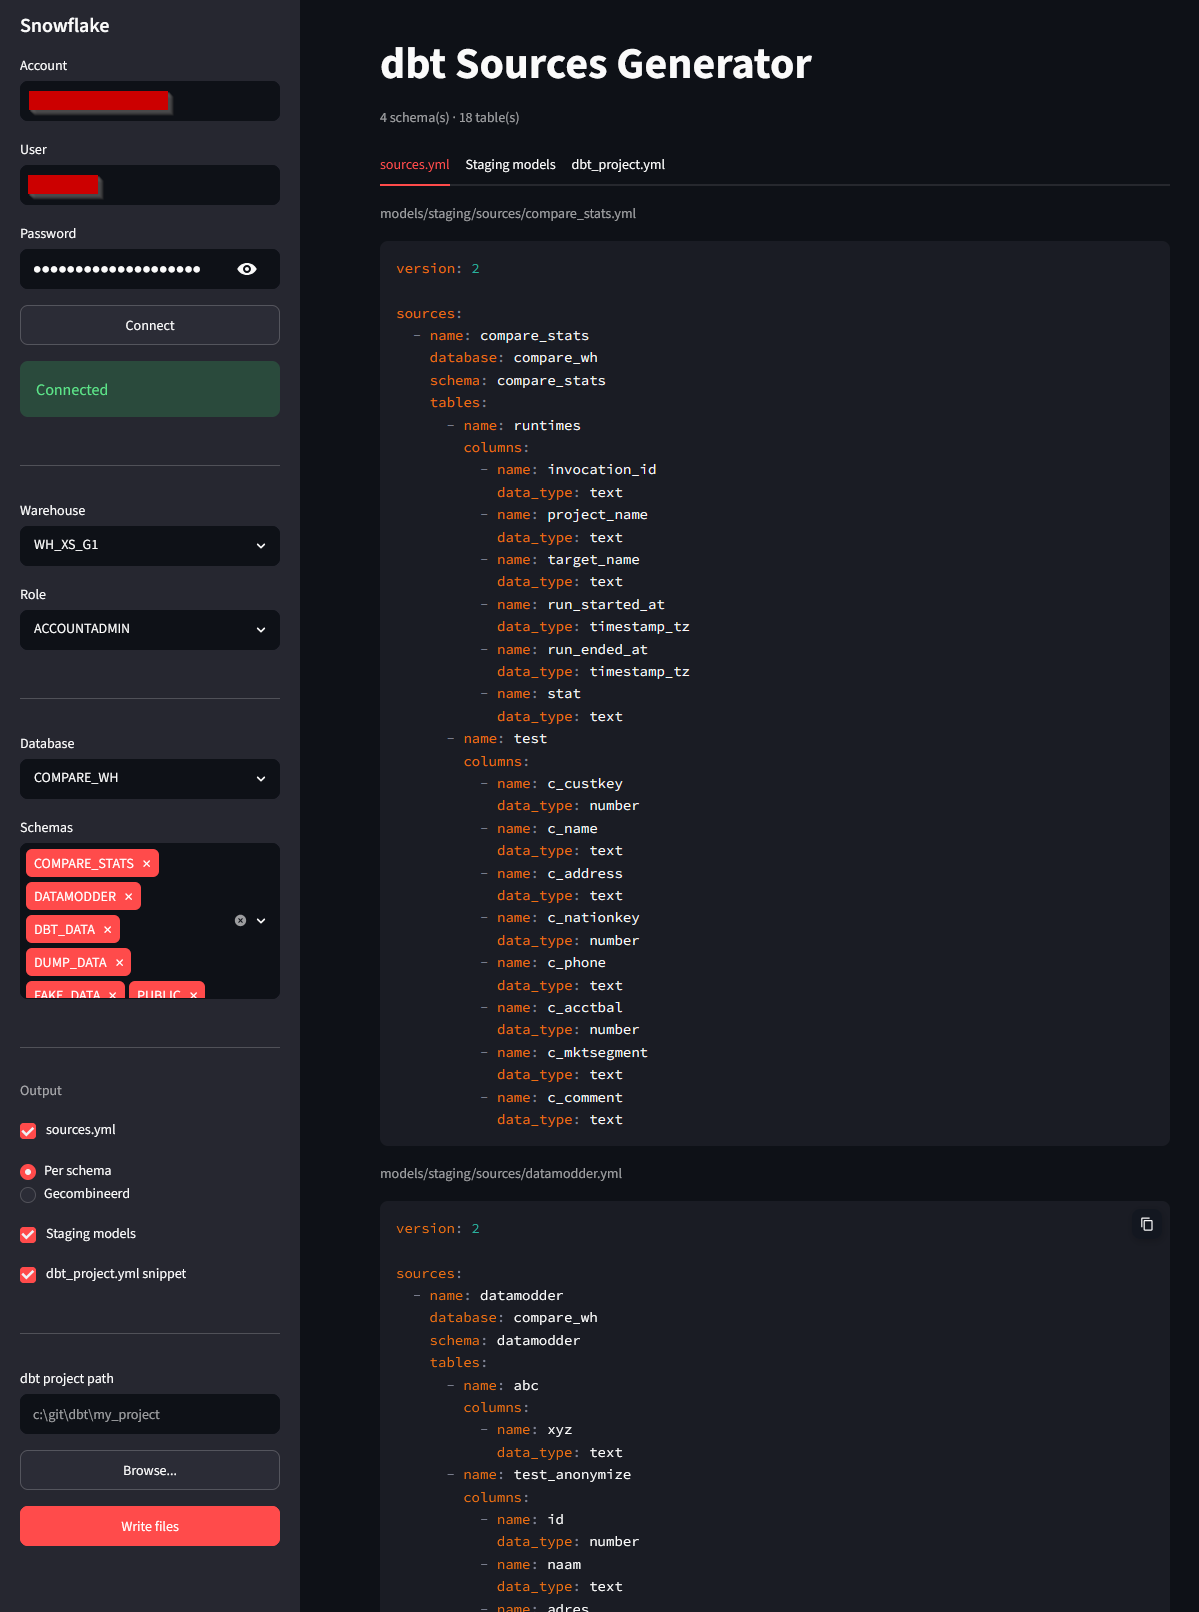
Task: Click the Write files button
Action: 150,1526
